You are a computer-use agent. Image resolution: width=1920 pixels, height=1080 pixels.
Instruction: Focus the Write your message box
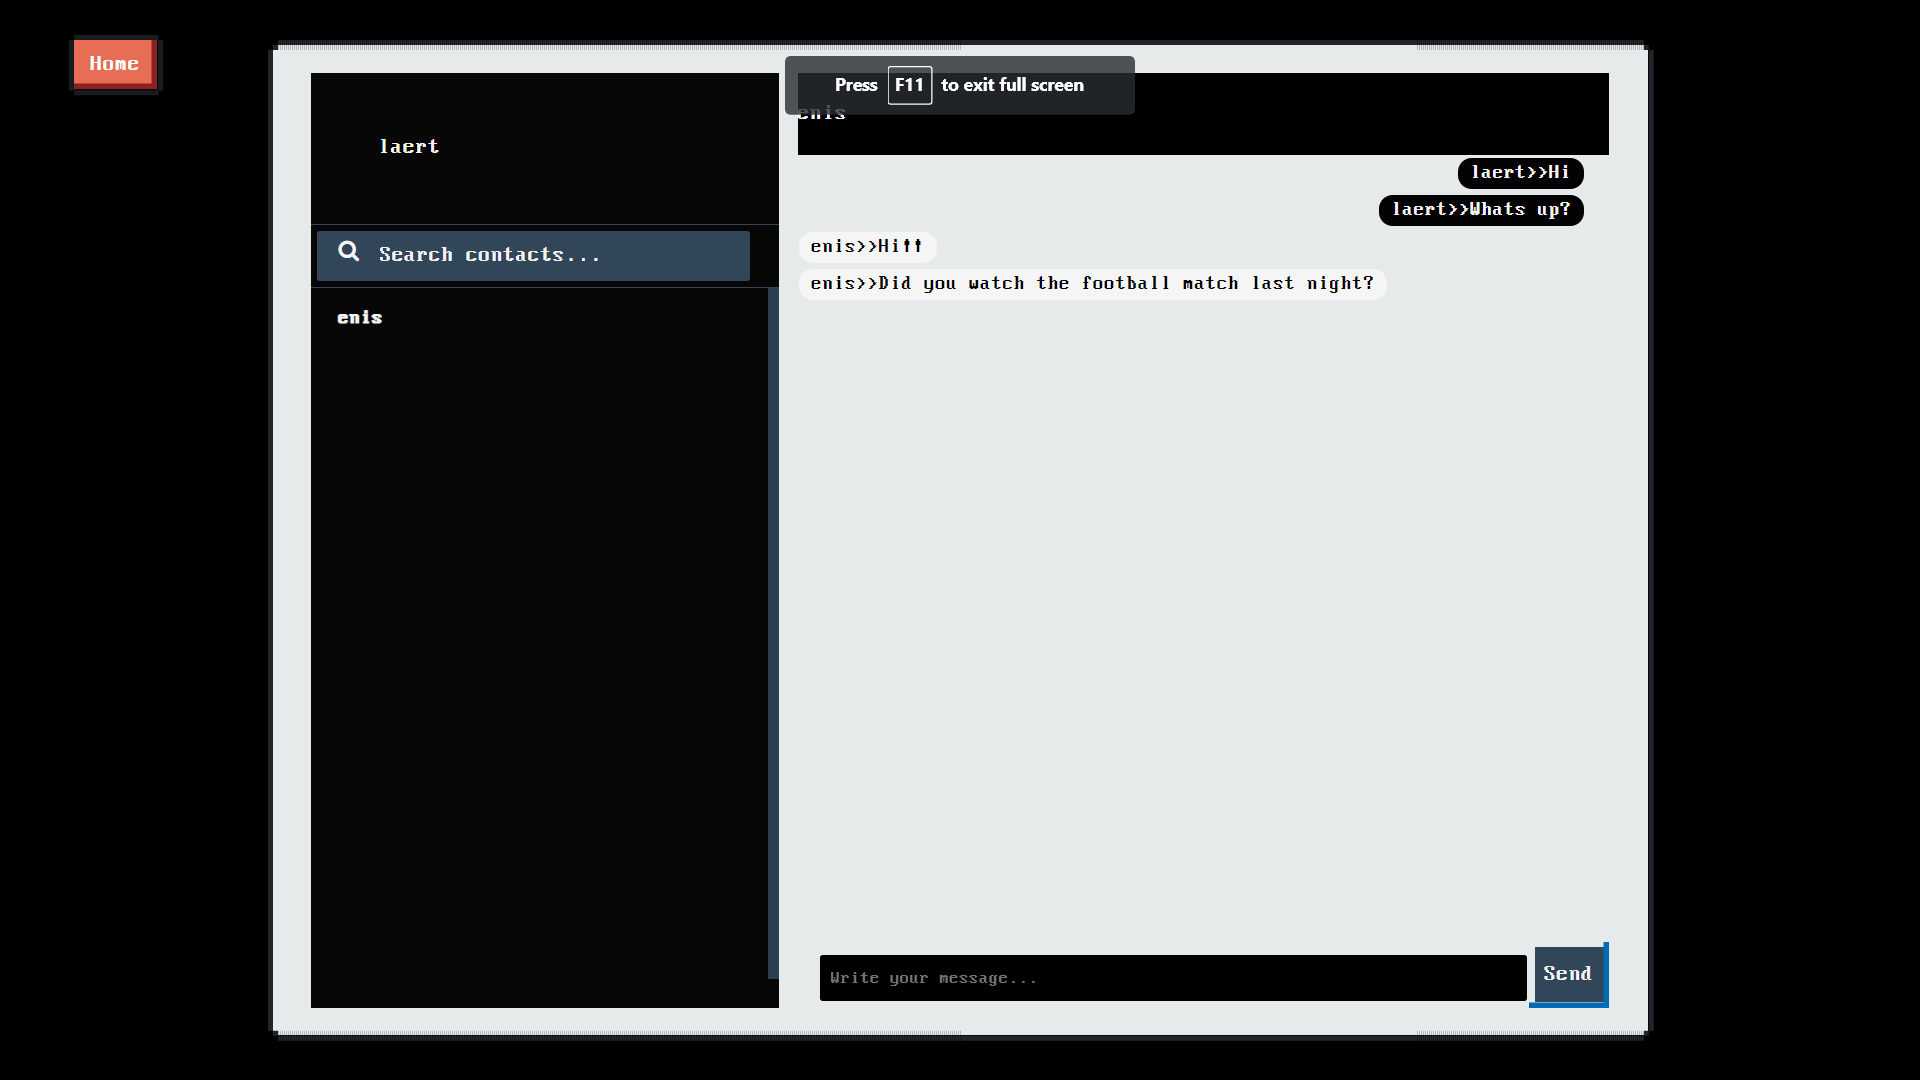1172,978
